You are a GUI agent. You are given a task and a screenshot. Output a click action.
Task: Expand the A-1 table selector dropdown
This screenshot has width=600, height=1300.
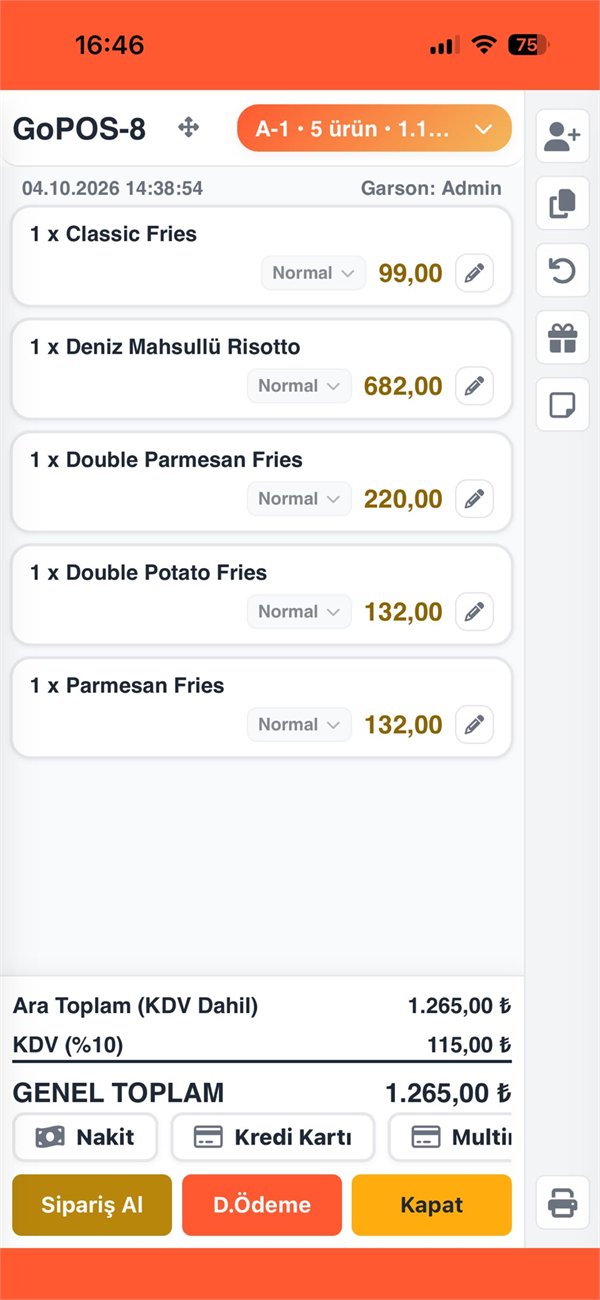coord(374,129)
